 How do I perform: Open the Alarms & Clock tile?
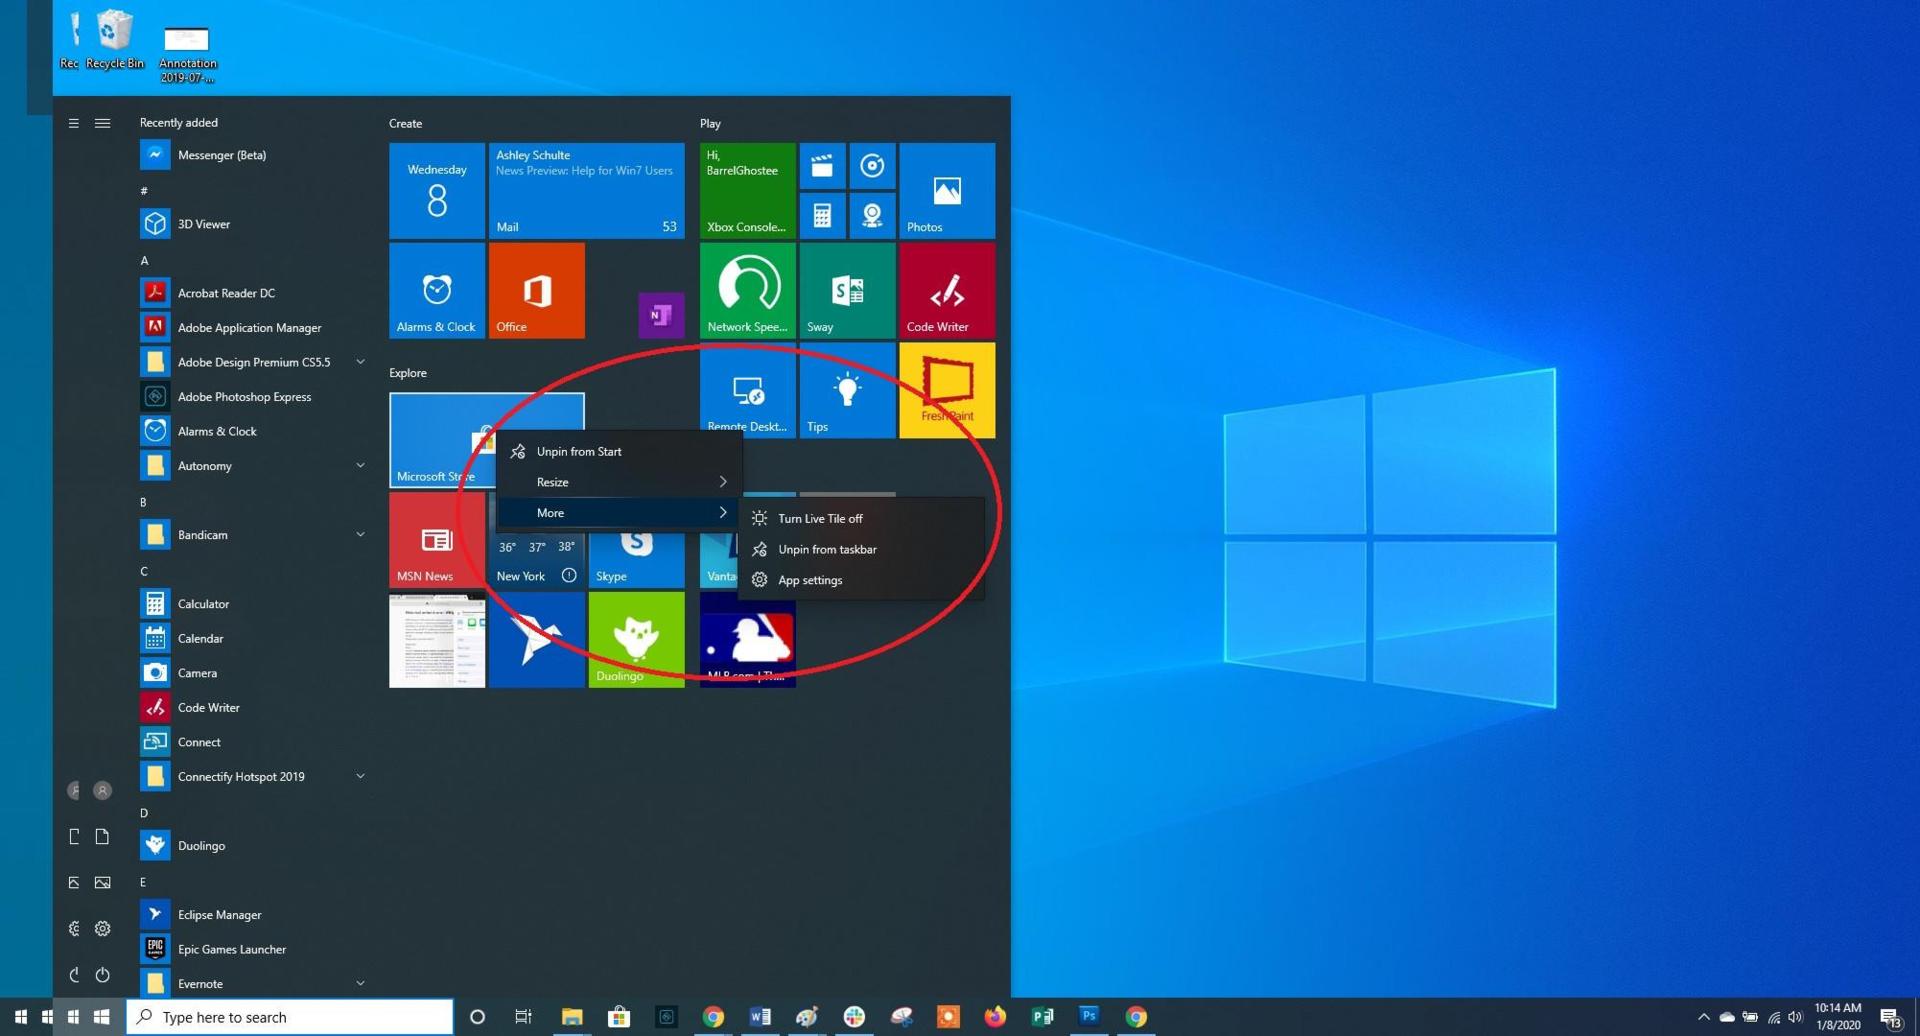436,290
